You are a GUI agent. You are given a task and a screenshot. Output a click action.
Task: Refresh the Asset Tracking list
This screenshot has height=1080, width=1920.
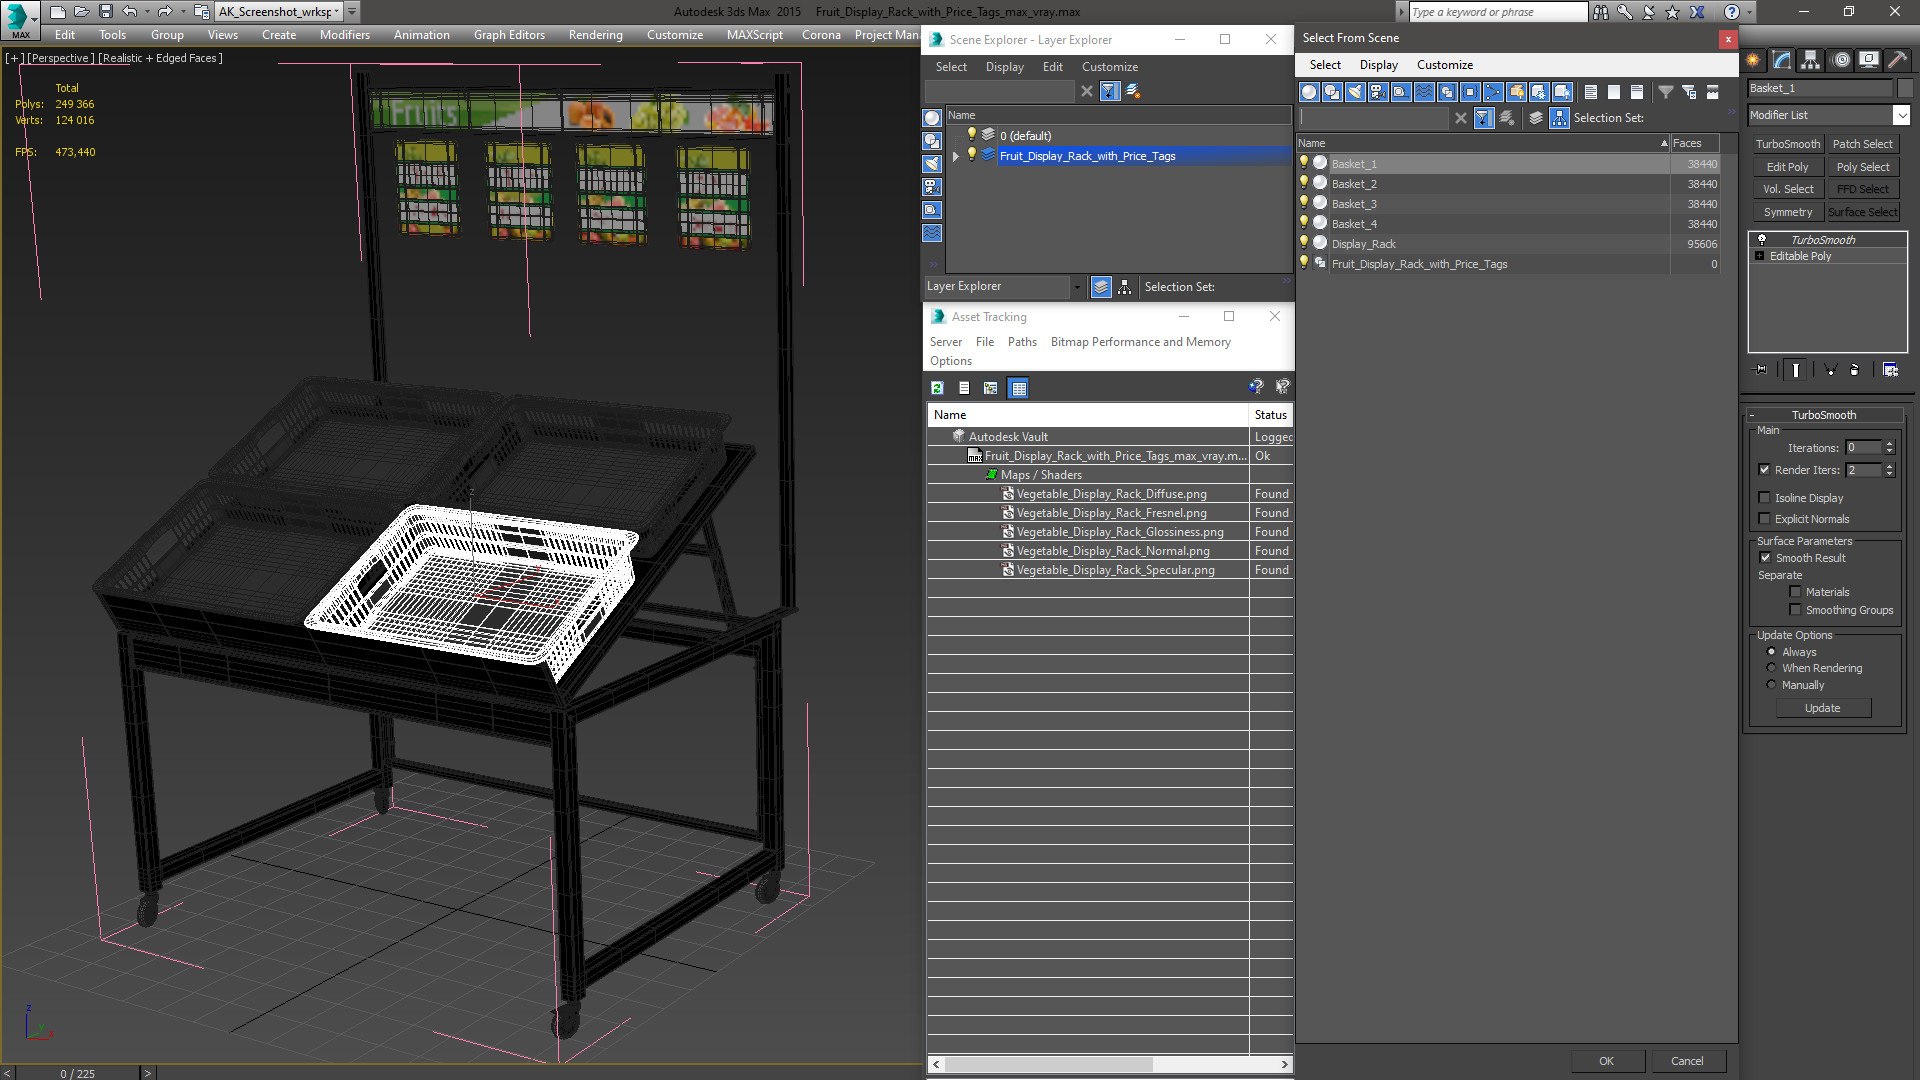coord(937,388)
